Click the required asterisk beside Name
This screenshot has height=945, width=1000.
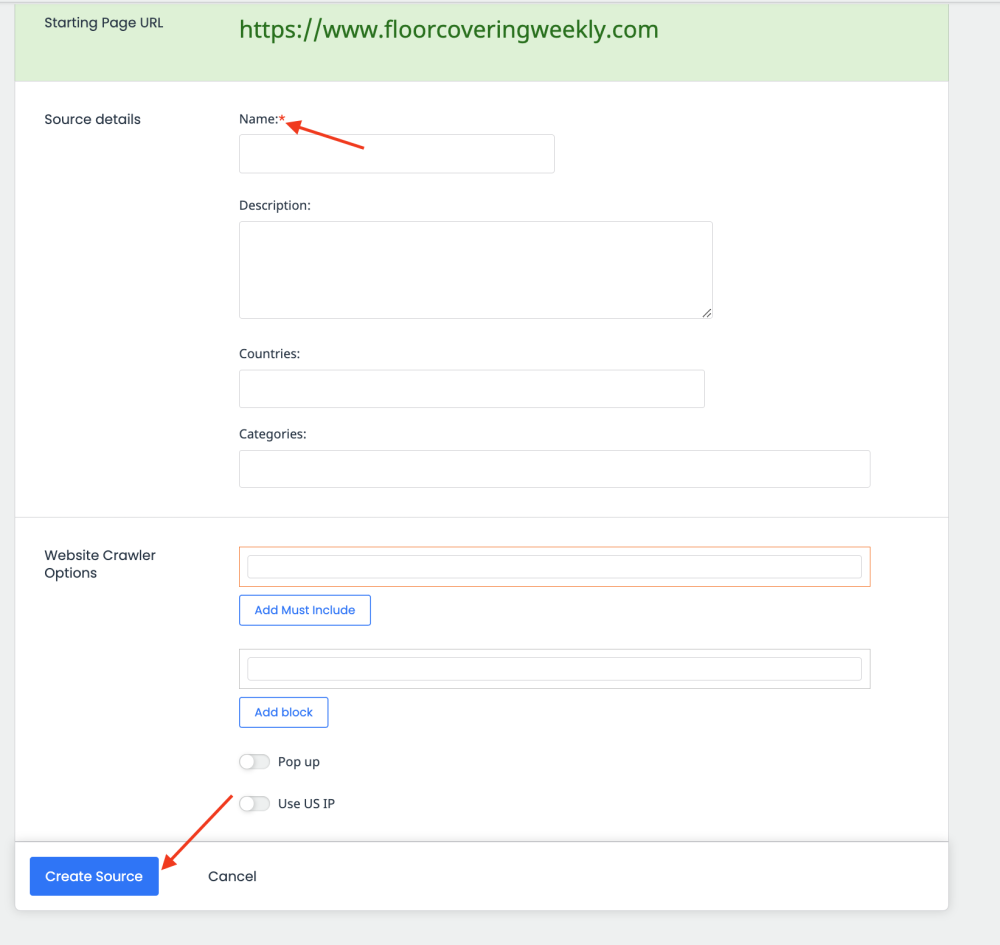coord(282,116)
